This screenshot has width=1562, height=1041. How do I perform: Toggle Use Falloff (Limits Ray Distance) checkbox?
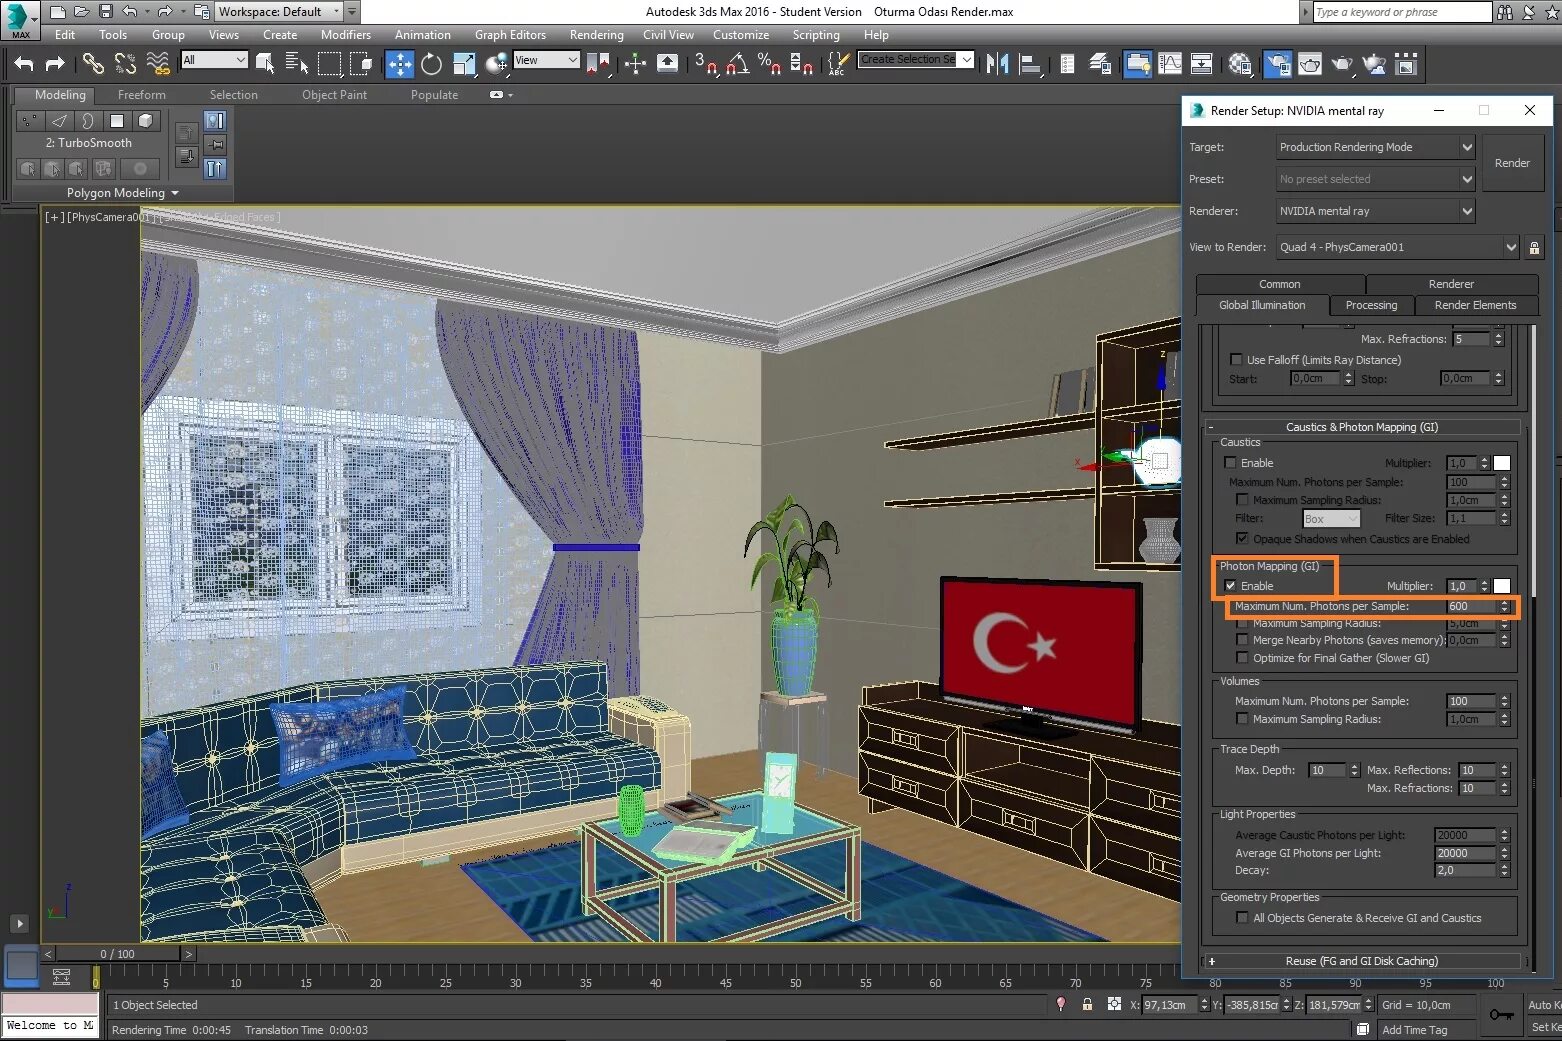pos(1236,360)
